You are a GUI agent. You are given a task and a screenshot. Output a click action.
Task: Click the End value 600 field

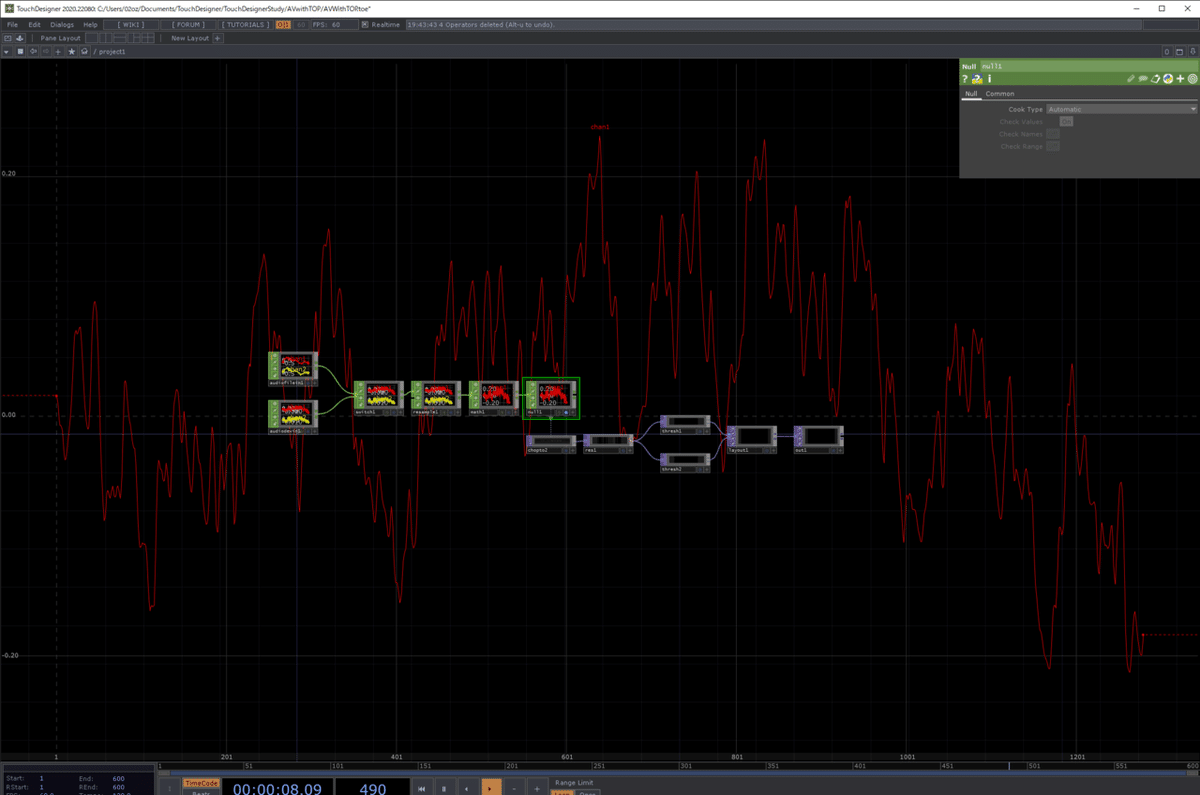coord(117,778)
